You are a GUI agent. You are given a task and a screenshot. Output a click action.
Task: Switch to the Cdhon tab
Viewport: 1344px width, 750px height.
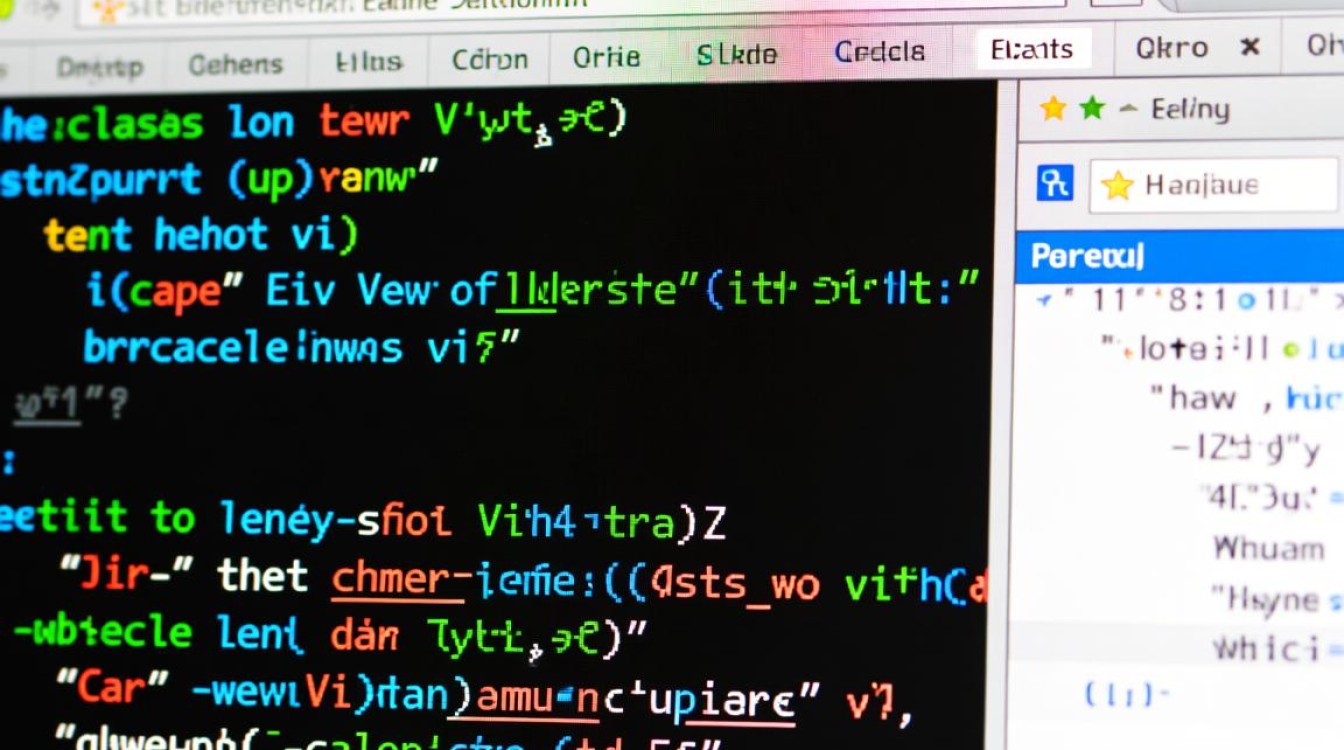(x=490, y=57)
